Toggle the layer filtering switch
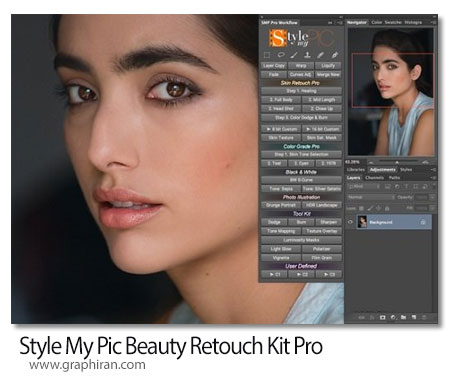The width and height of the screenshot is (450, 379). (434, 187)
